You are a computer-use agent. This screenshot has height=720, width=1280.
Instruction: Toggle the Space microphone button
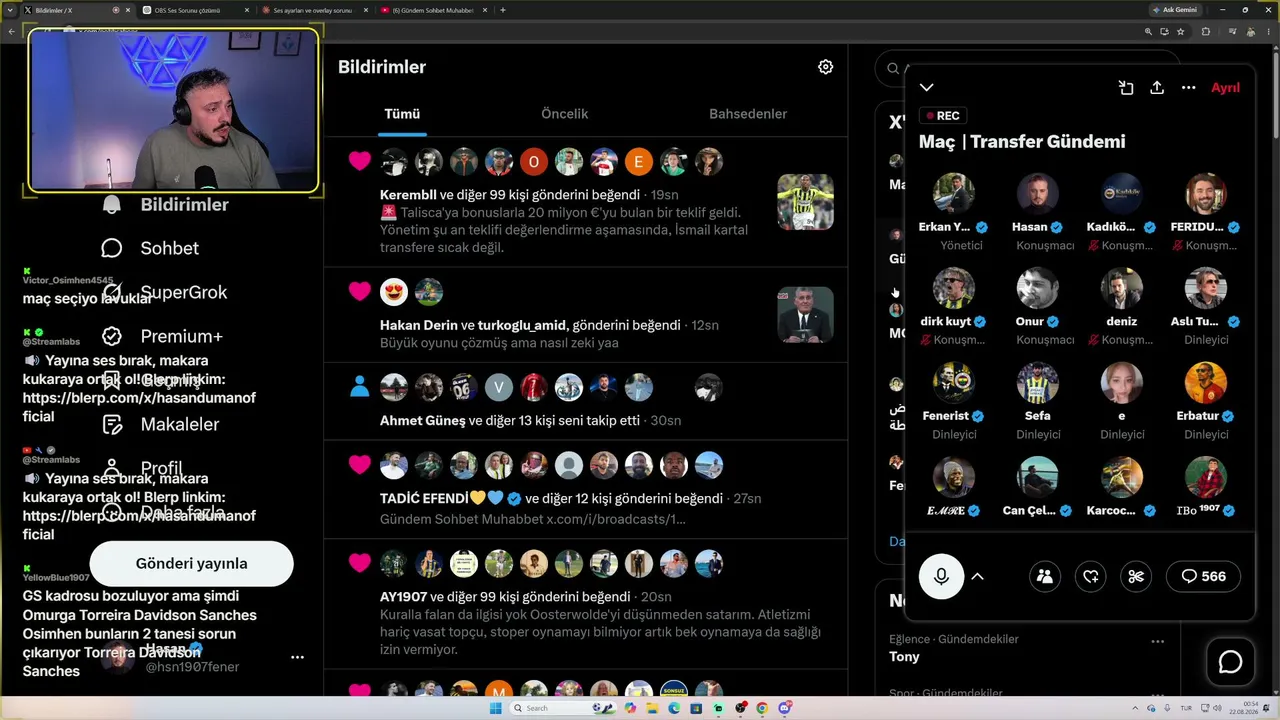pyautogui.click(x=941, y=576)
